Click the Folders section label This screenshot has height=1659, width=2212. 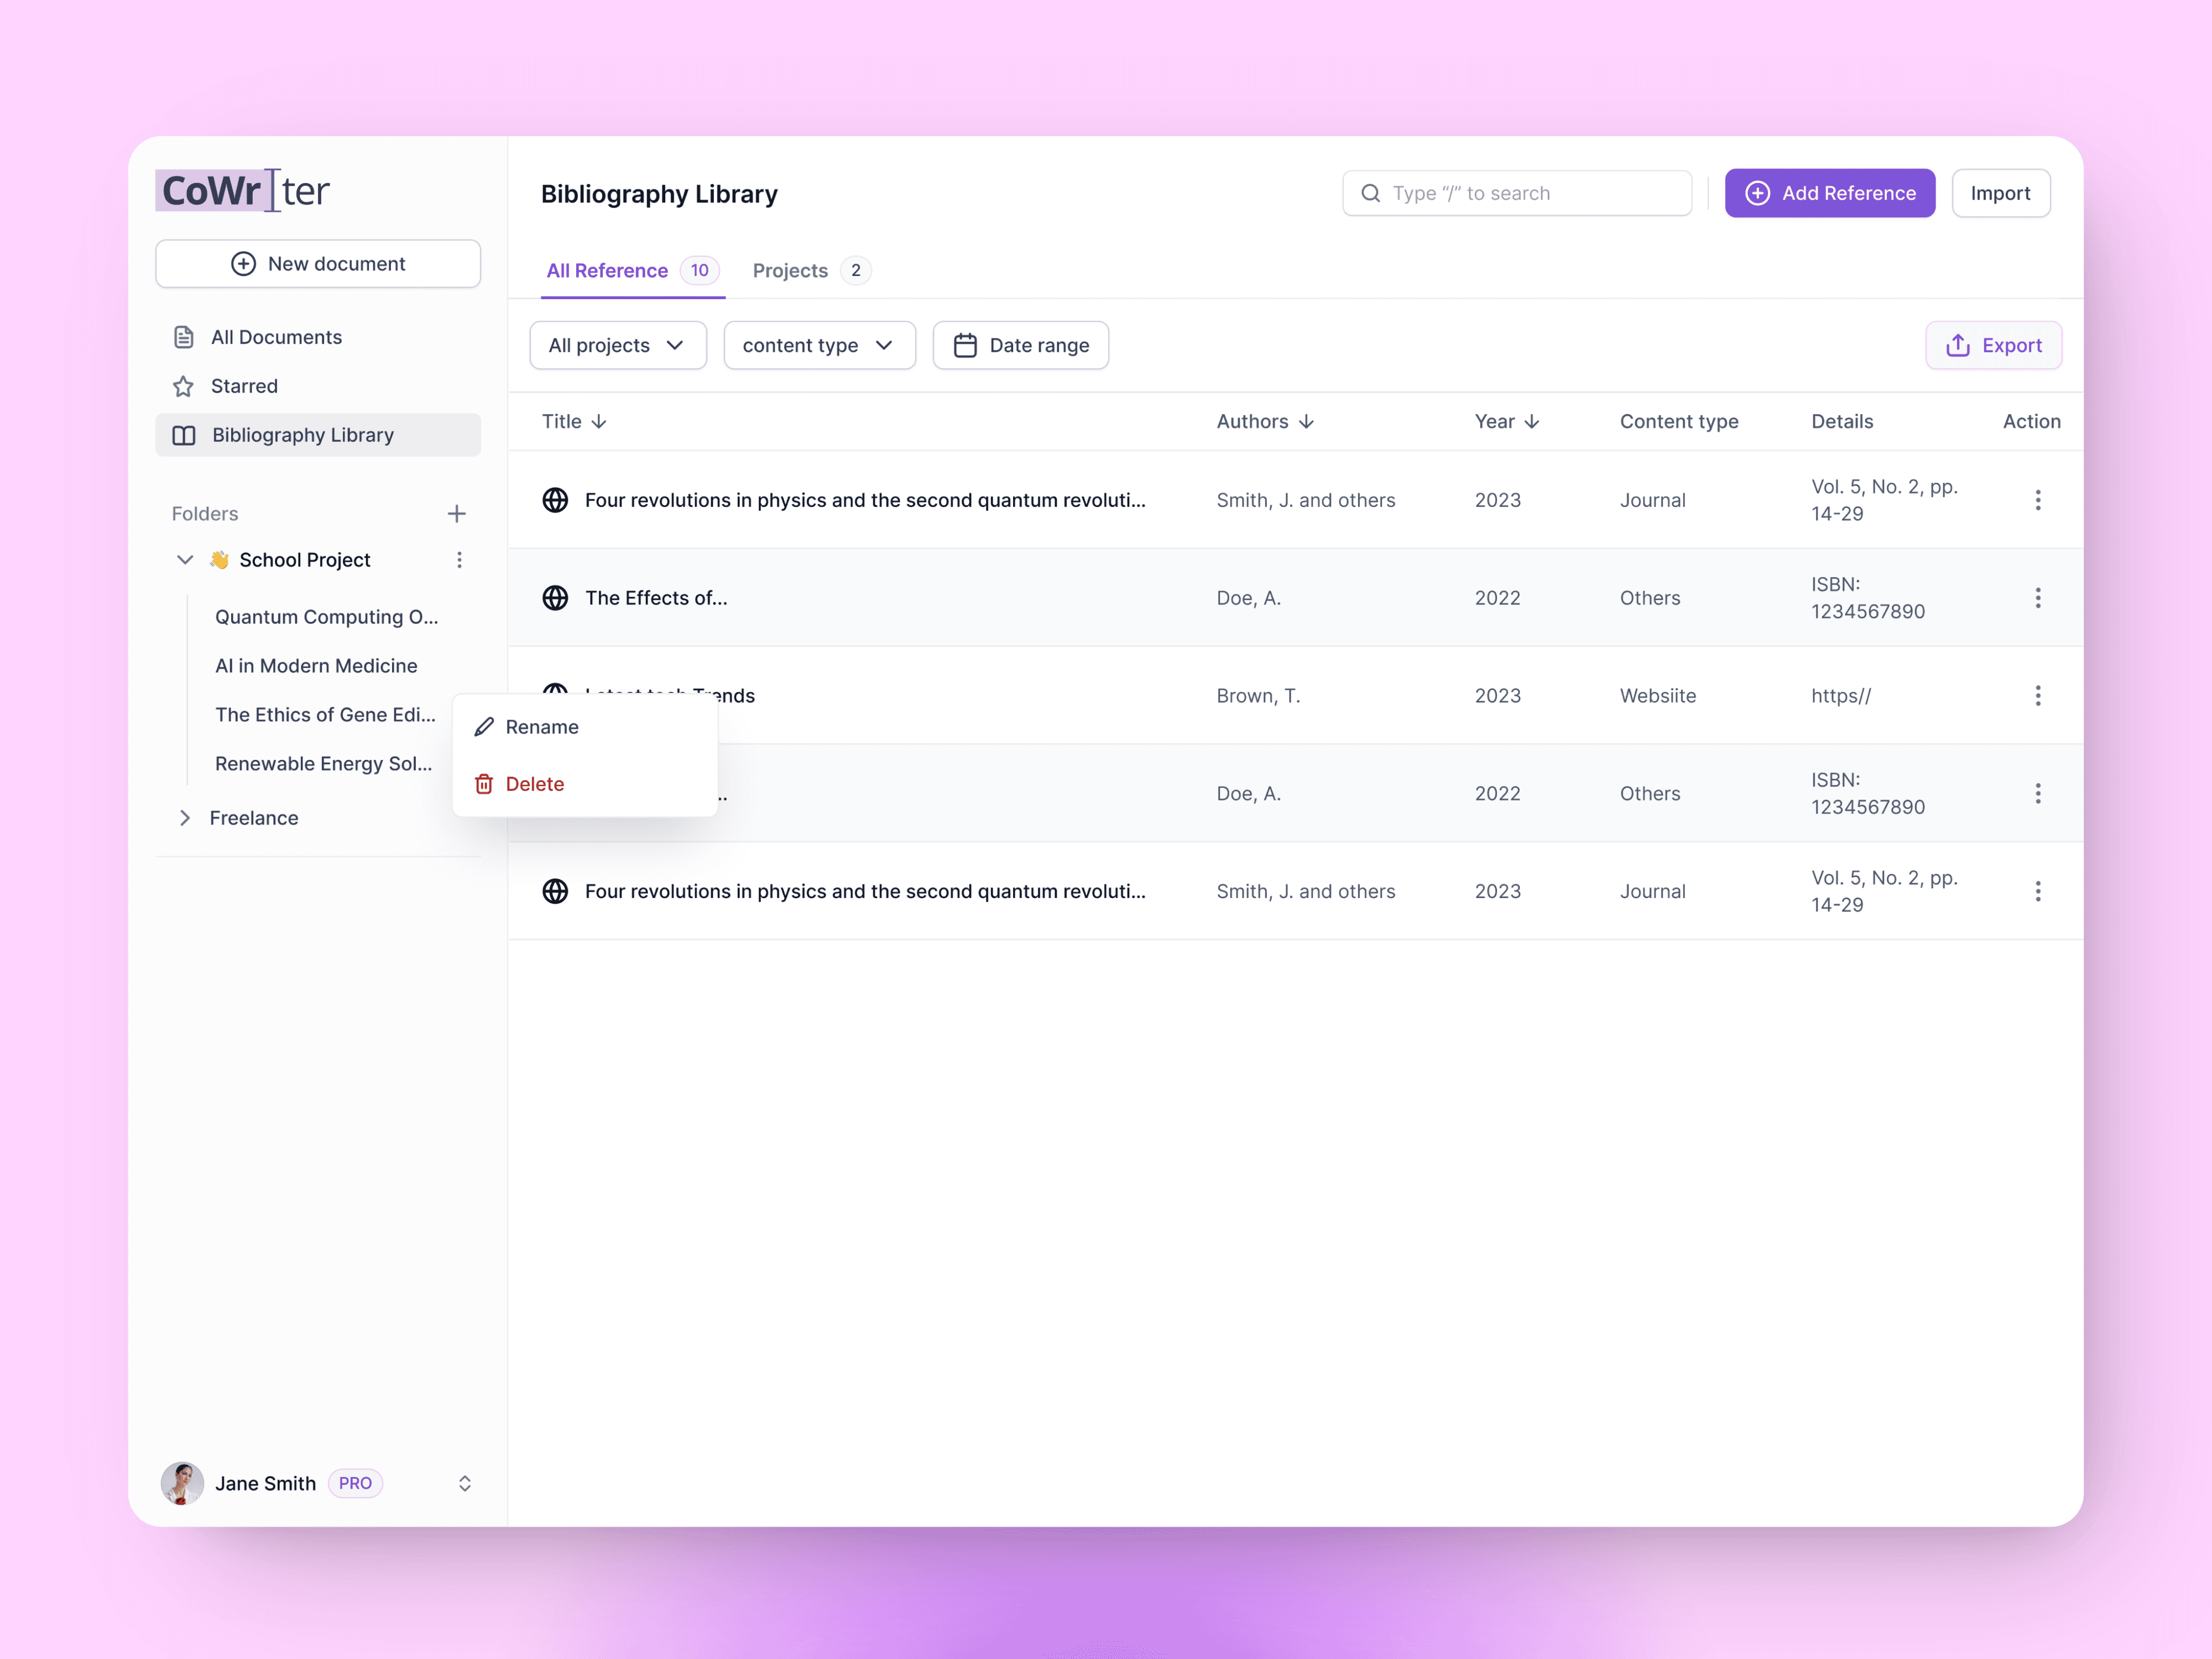[x=205, y=514]
